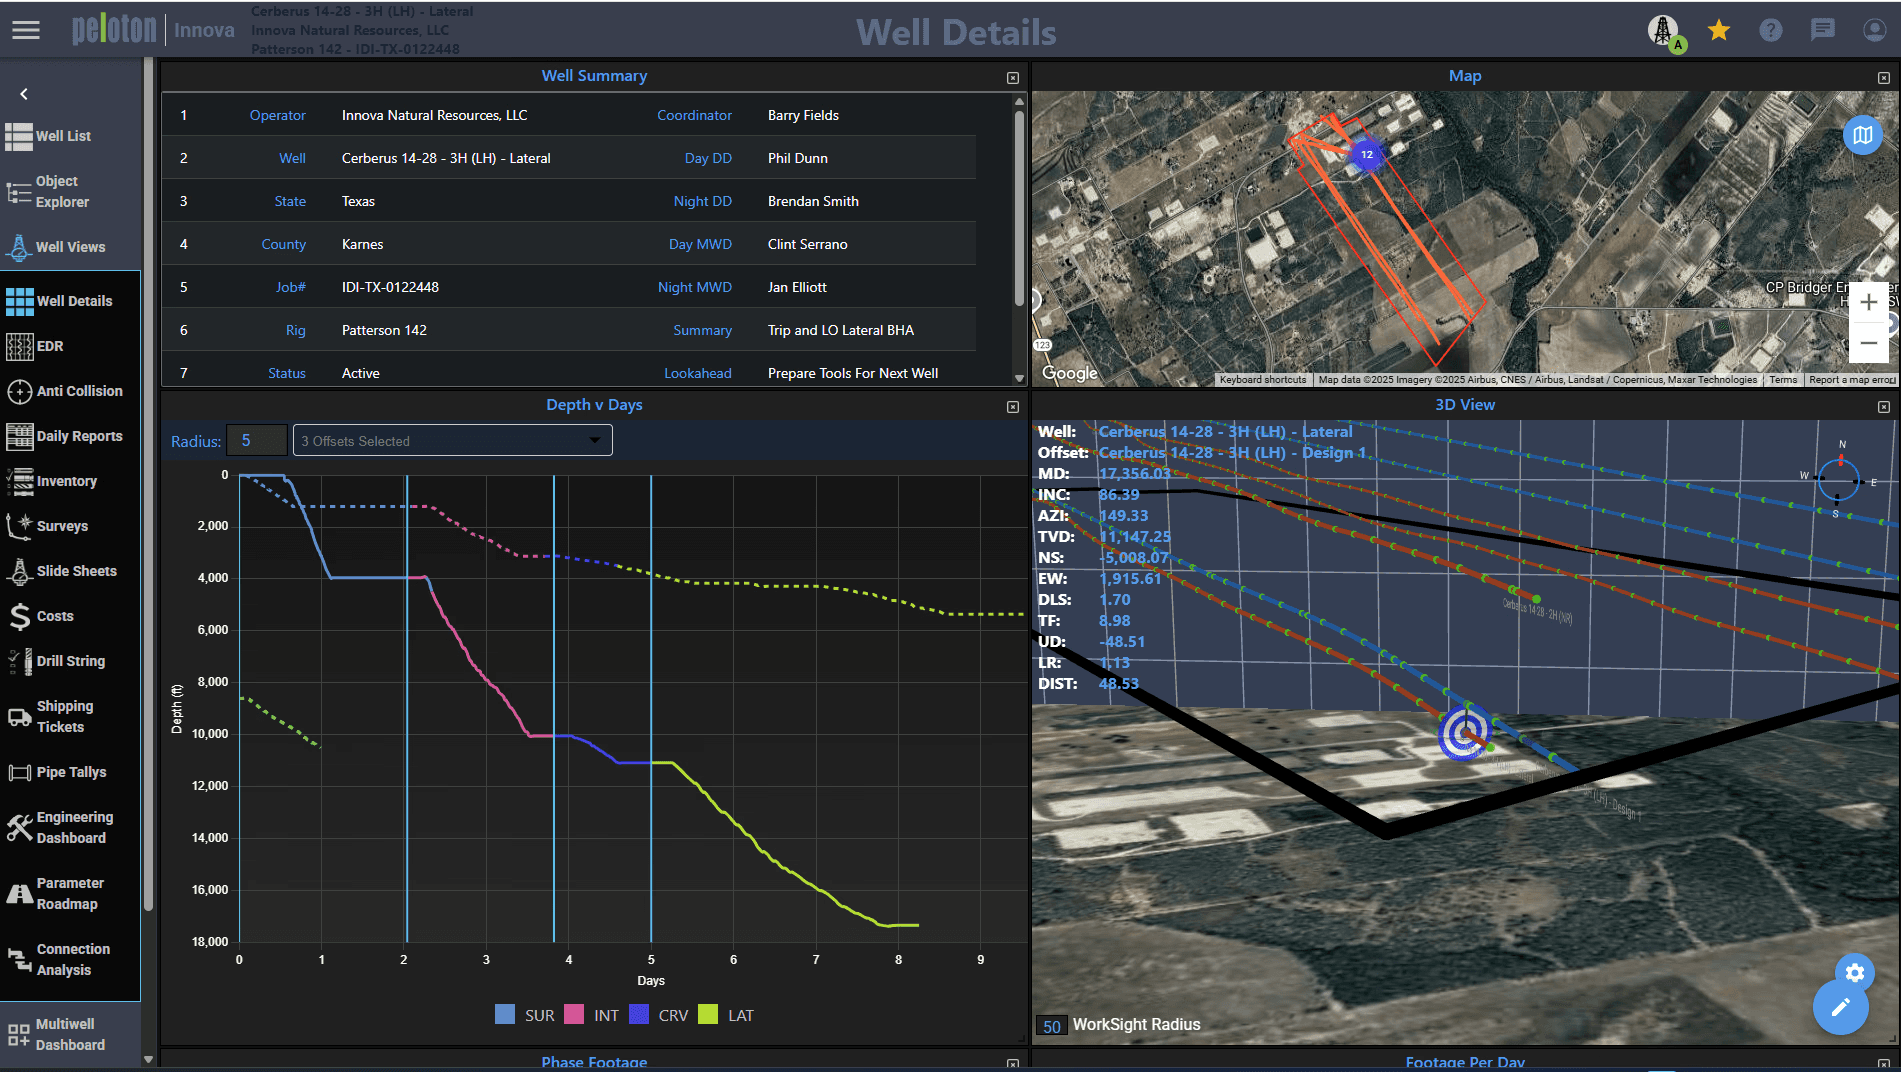Toggle LAT phase in chart legend
The height and width of the screenshot is (1072, 1901).
click(727, 1015)
